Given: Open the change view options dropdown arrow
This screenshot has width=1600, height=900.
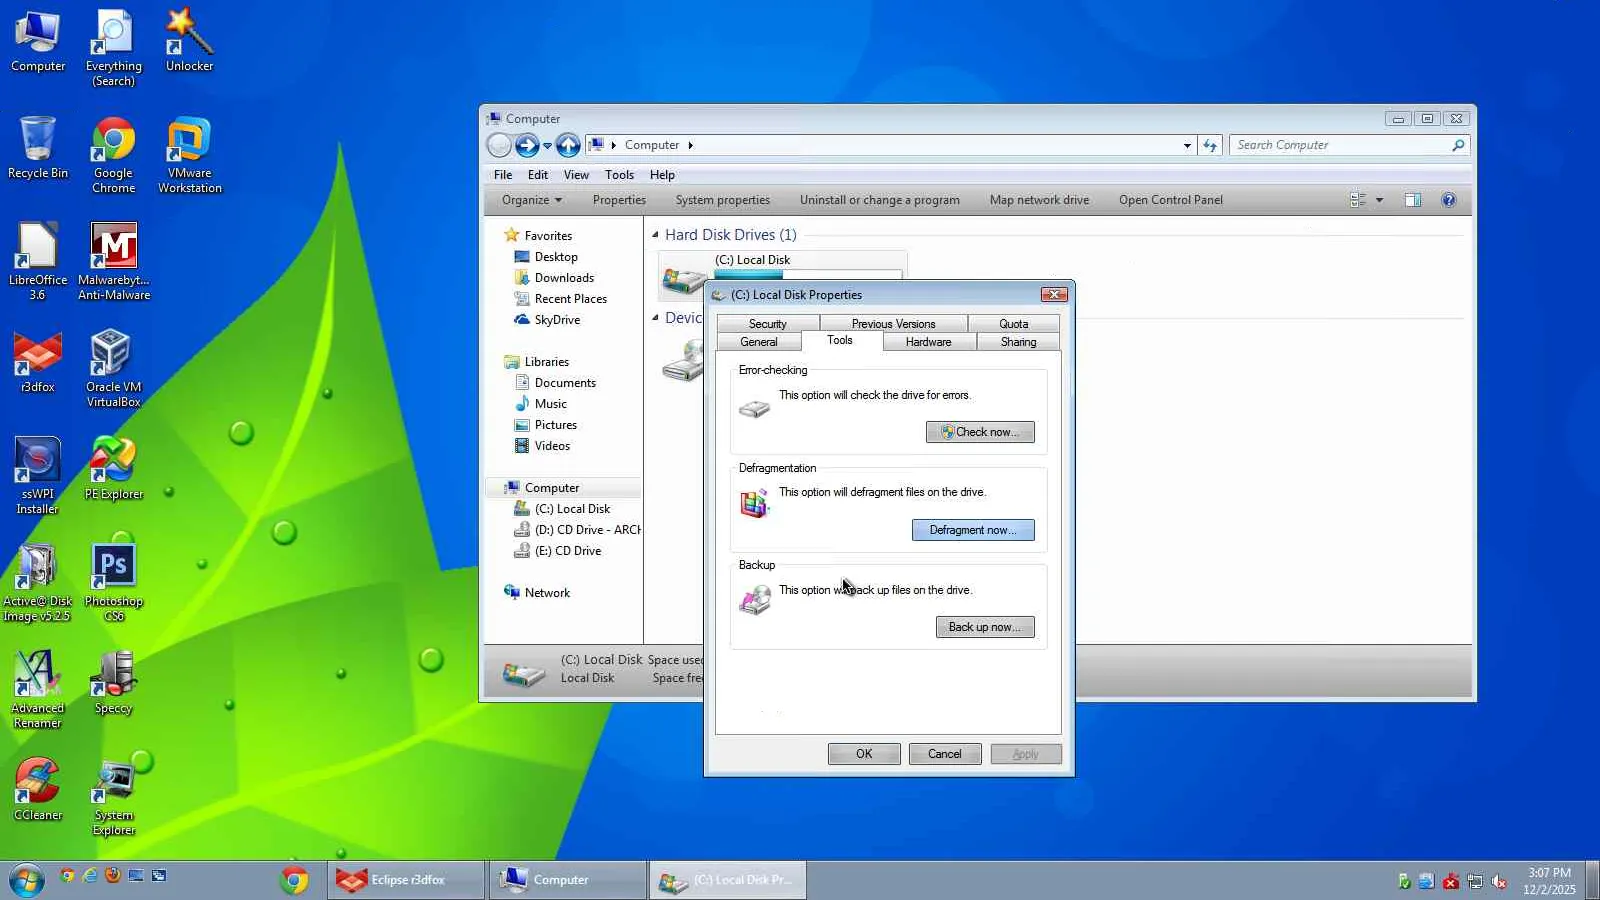Looking at the screenshot, I should 1379,200.
